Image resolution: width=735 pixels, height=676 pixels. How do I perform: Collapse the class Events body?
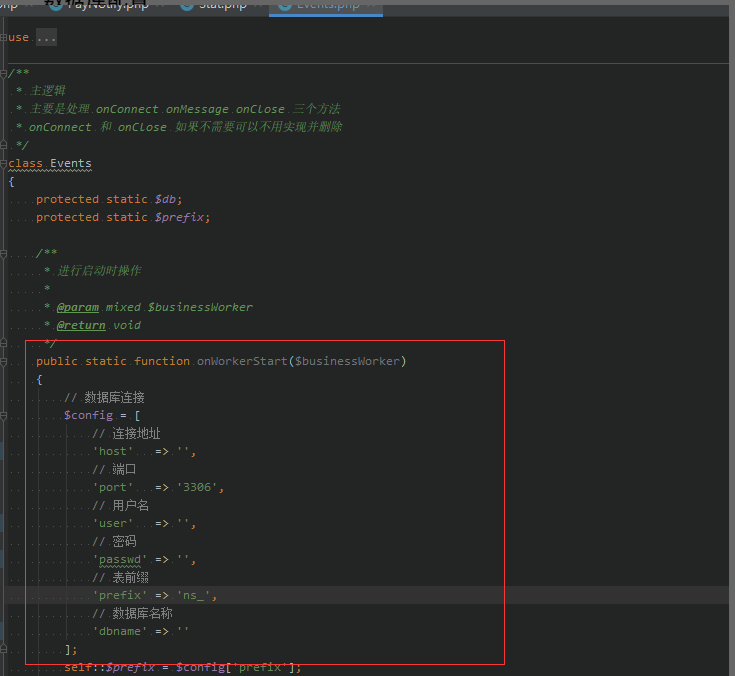(4, 164)
